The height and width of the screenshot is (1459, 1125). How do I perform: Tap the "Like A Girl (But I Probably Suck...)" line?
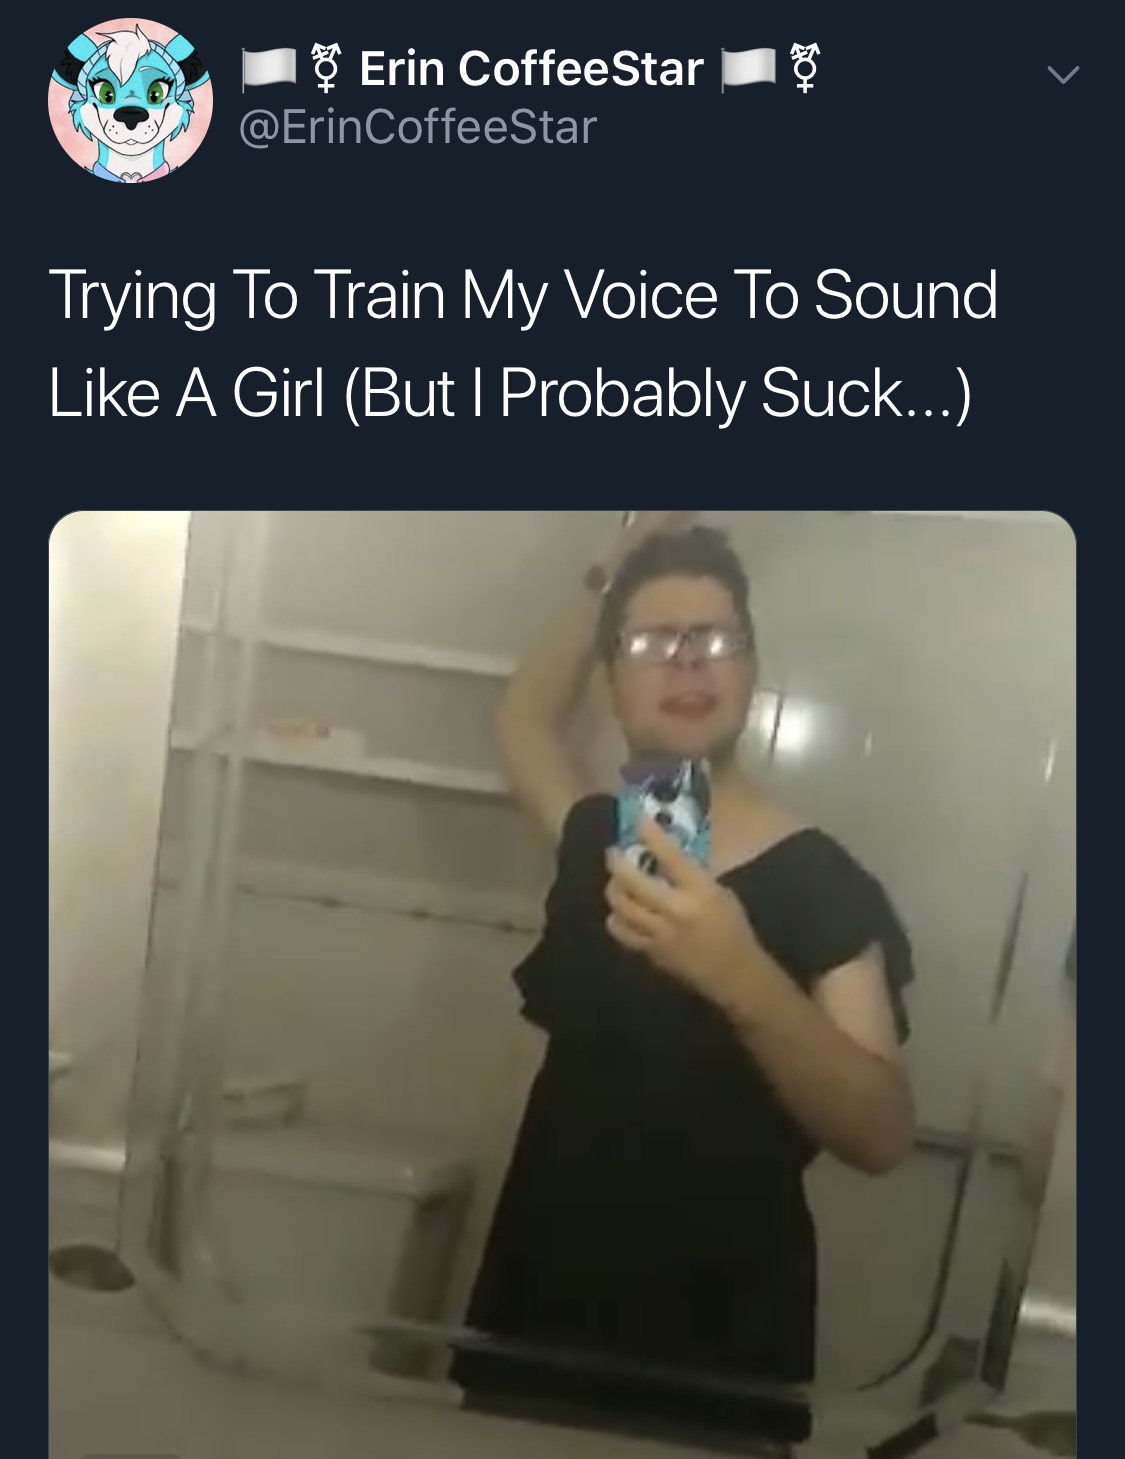pos(510,393)
